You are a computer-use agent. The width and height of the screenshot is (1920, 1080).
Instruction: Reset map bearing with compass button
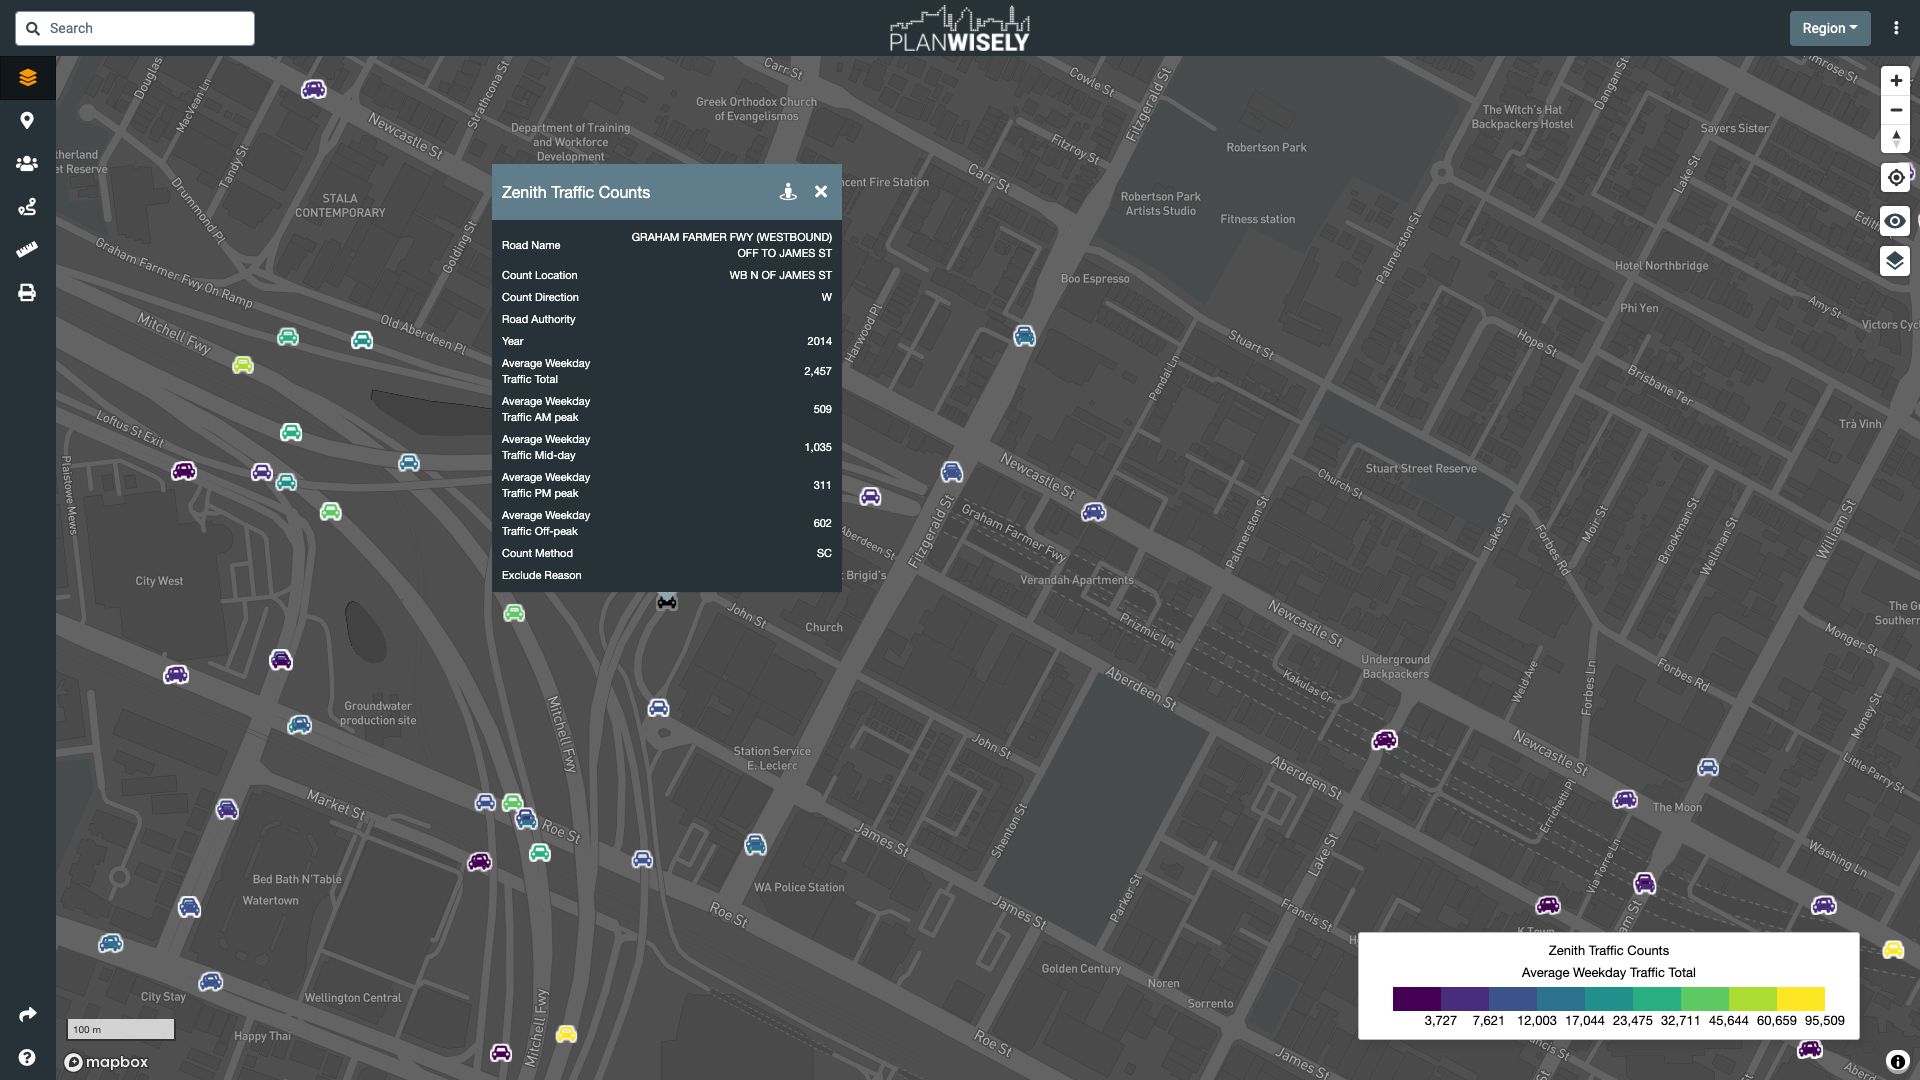coord(1895,139)
